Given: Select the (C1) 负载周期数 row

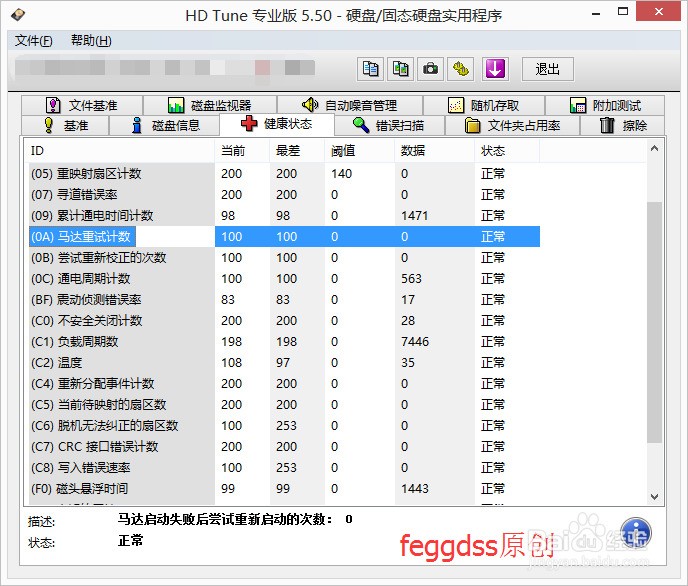Looking at the screenshot, I should [284, 342].
